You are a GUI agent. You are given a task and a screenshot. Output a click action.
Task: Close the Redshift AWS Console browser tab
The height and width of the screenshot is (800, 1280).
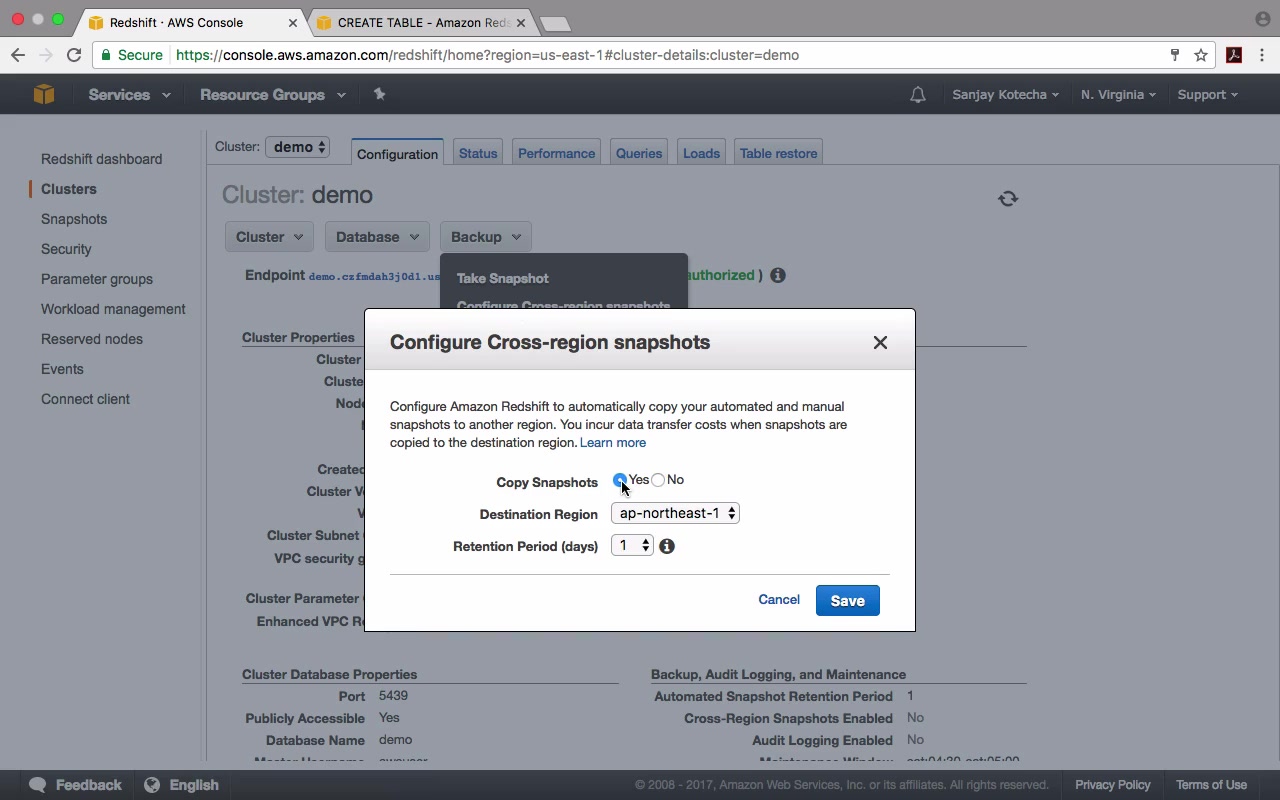pos(291,22)
